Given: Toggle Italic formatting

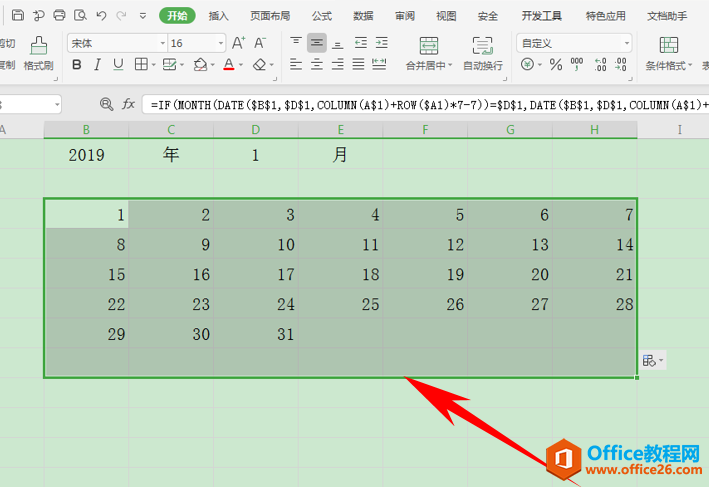Looking at the screenshot, I should 97,65.
